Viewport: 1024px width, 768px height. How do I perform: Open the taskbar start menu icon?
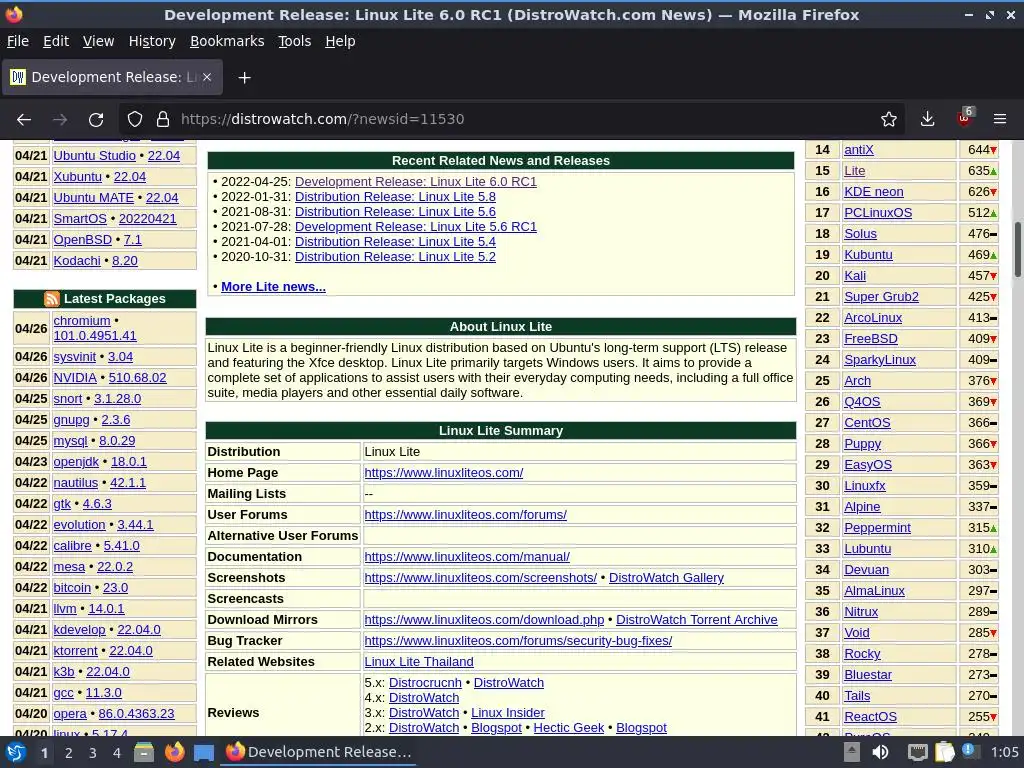[16, 752]
